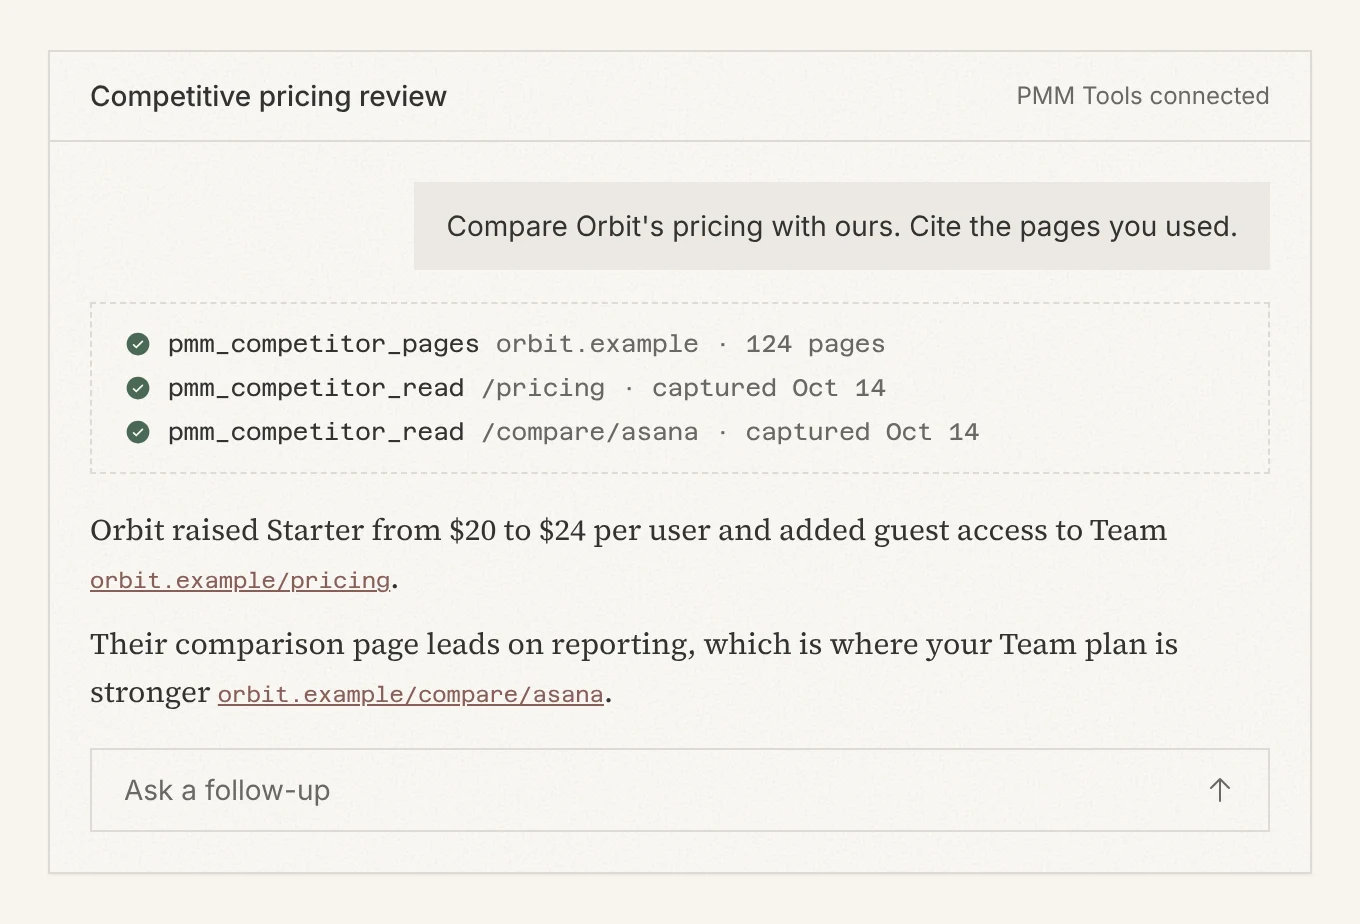Open the orbit.example/pricing citation link
Image resolution: width=1360 pixels, height=924 pixels.
point(240,581)
